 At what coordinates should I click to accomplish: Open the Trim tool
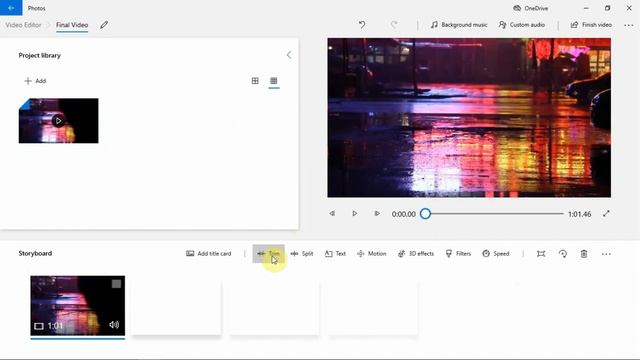click(268, 253)
